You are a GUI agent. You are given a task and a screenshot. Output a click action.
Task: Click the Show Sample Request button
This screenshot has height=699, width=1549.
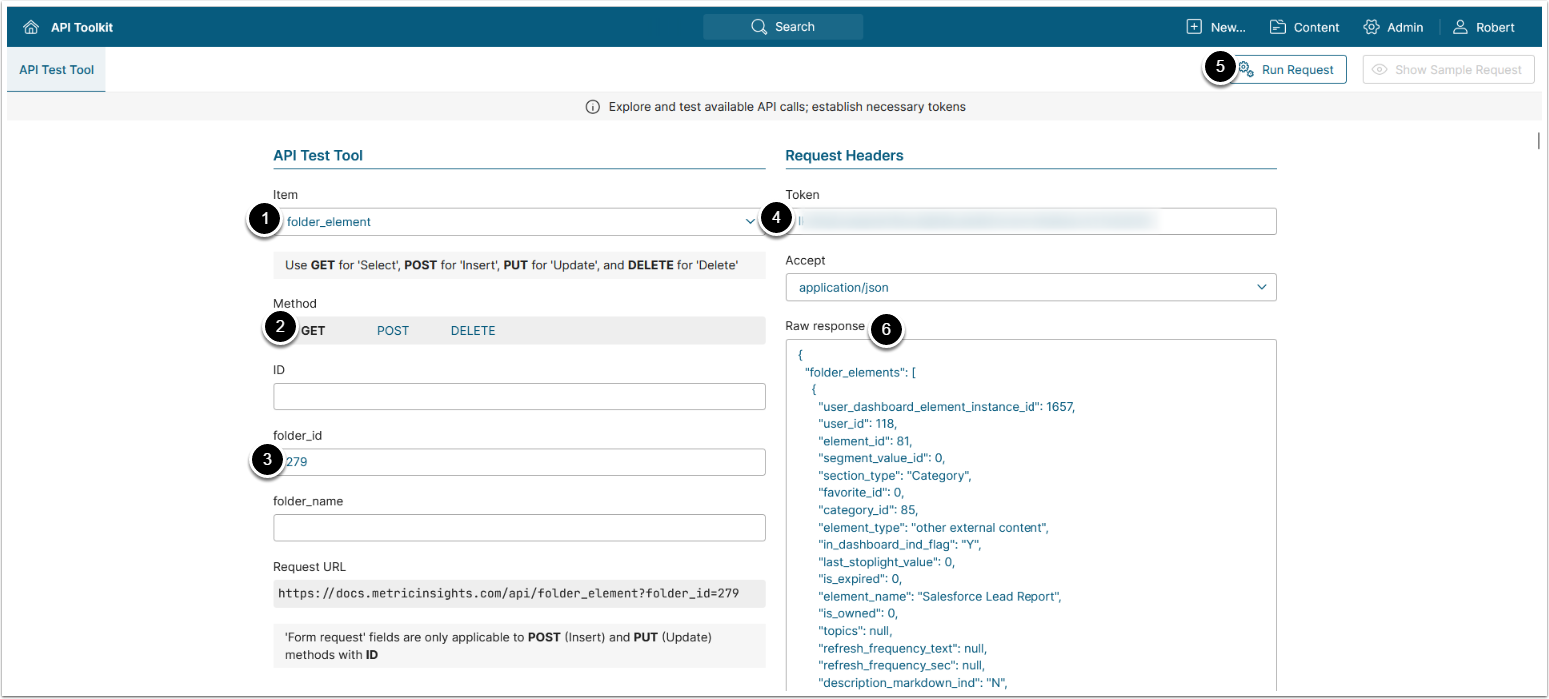click(1448, 69)
